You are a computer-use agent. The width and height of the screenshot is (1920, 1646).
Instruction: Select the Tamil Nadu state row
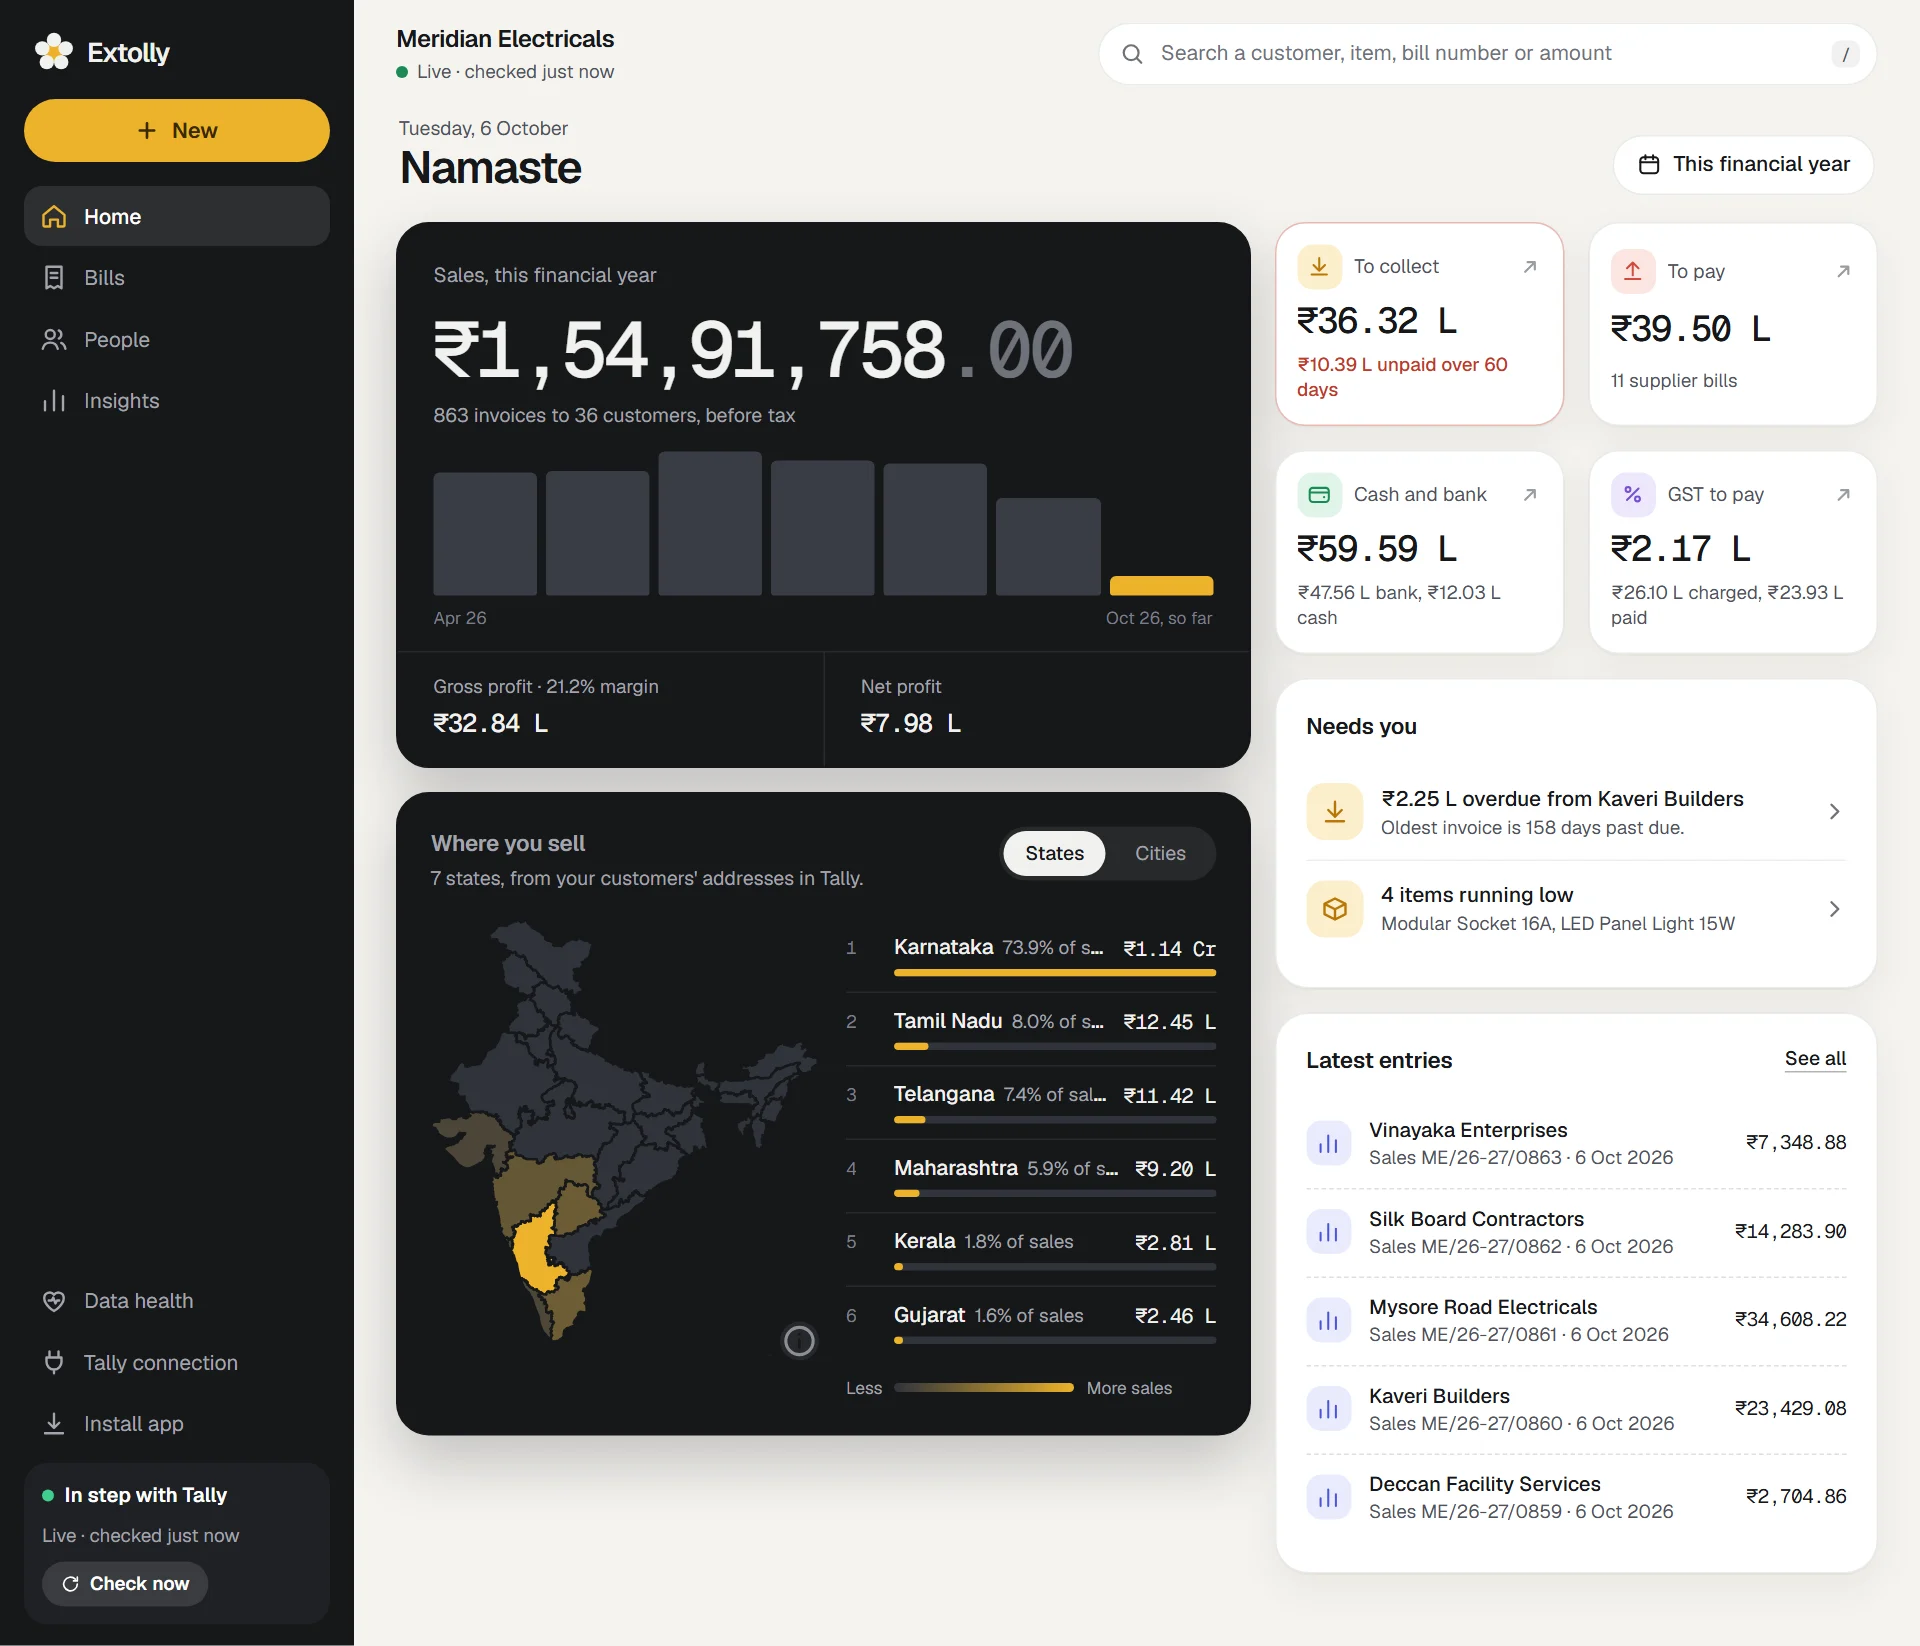pyautogui.click(x=1031, y=1029)
